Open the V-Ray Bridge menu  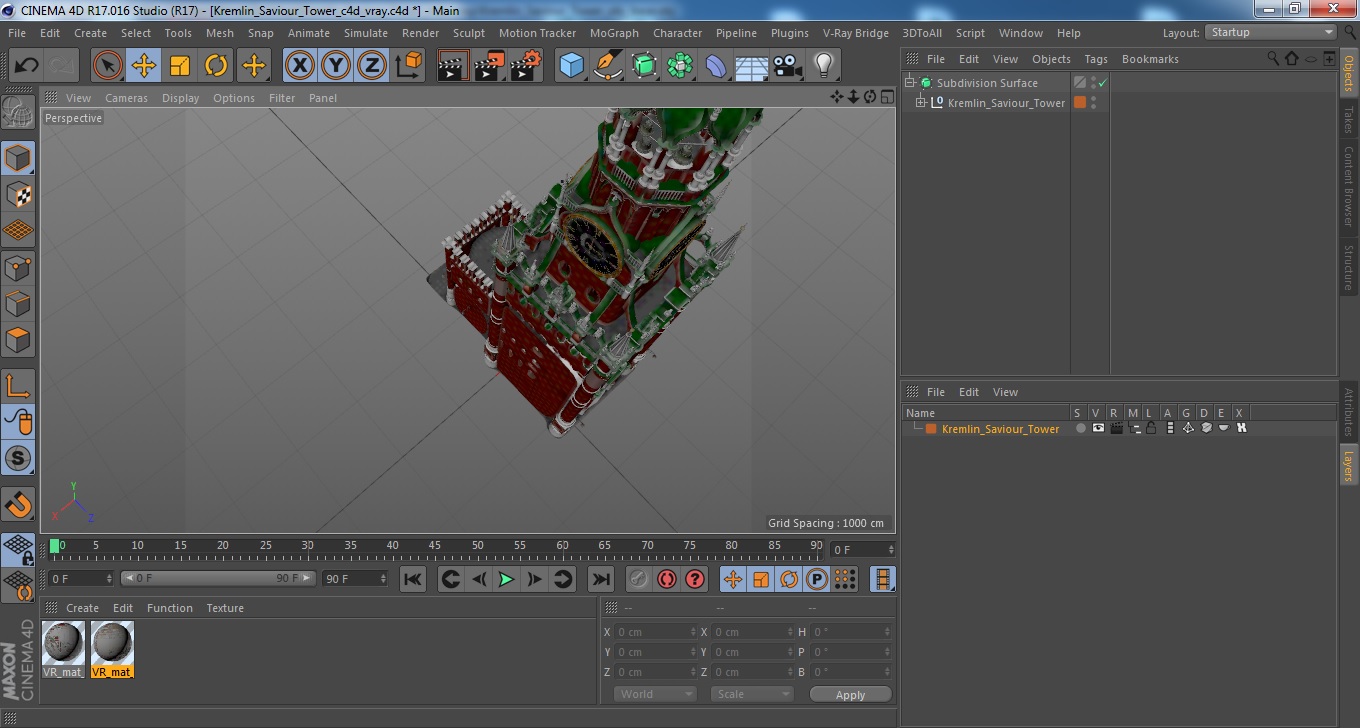tap(856, 33)
